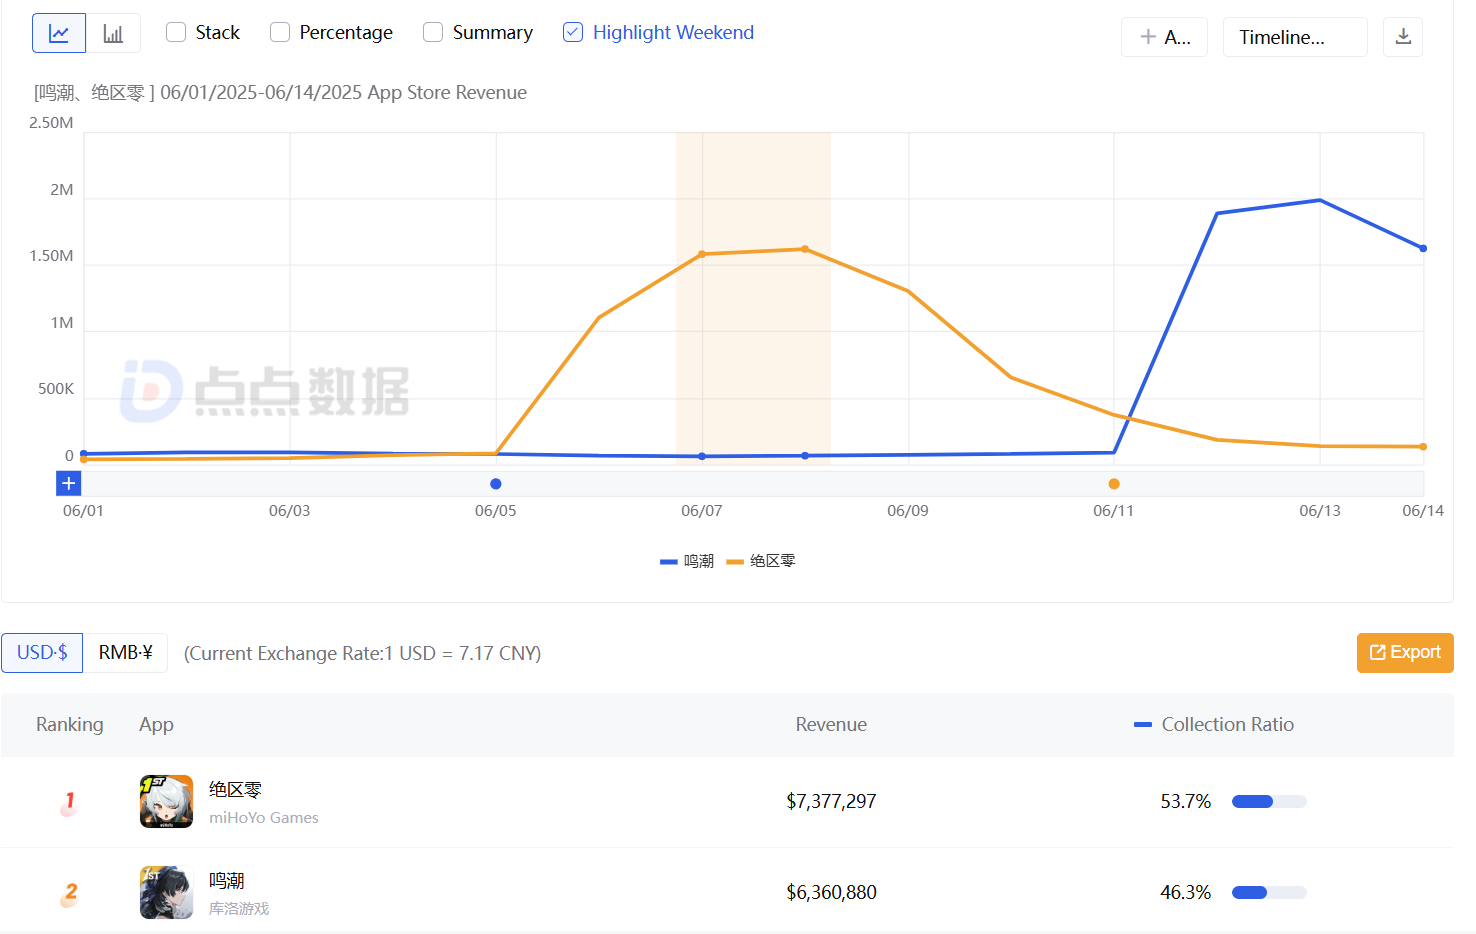The image size is (1476, 934).
Task: Click orange timeline marker near 06/11
Action: point(1114,484)
